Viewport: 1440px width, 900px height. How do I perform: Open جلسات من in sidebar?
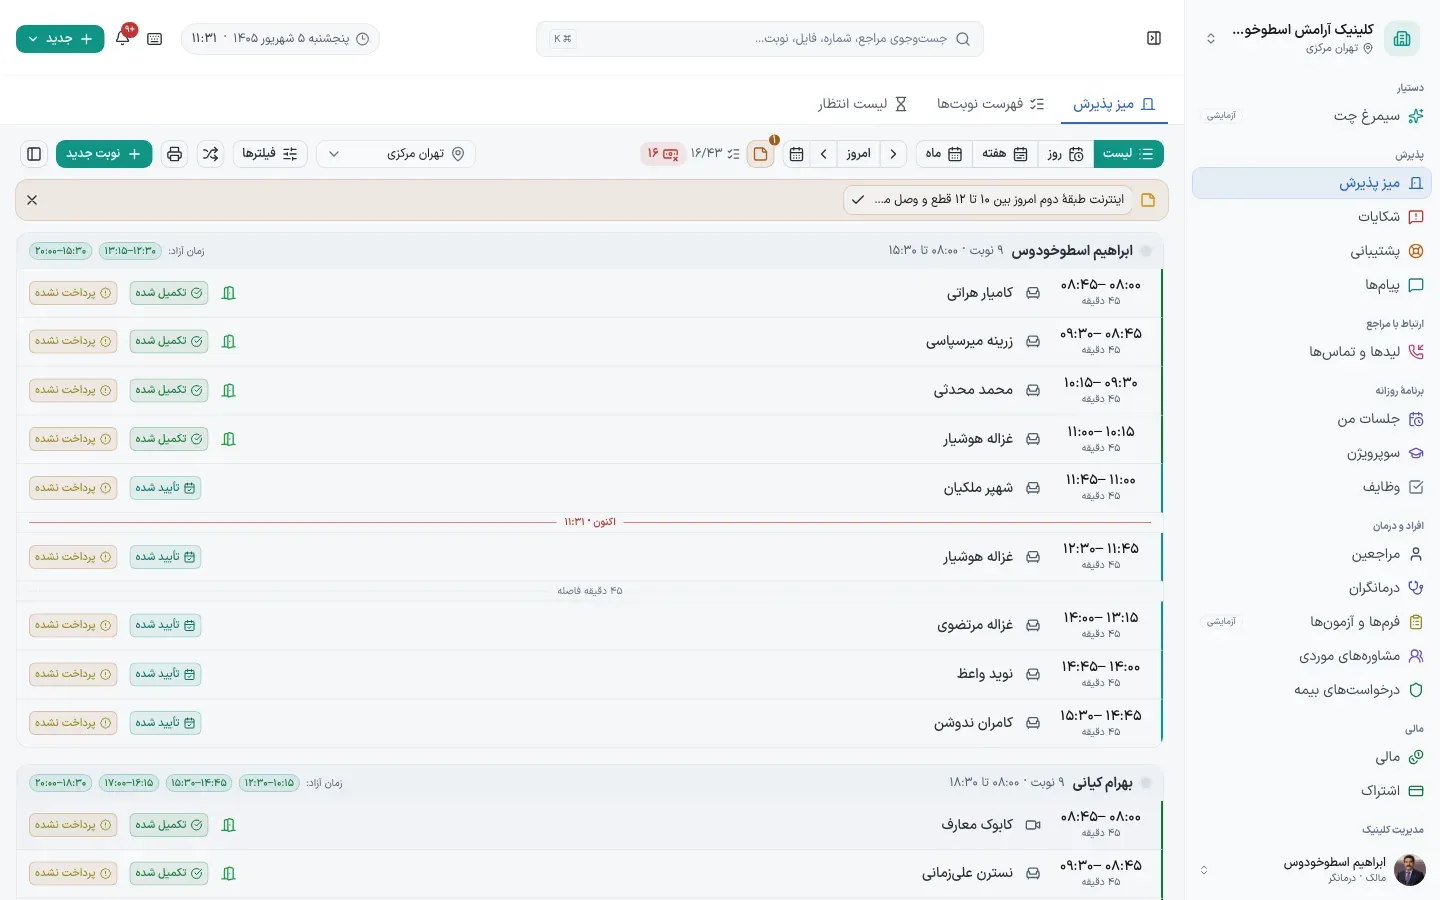tap(1312, 419)
